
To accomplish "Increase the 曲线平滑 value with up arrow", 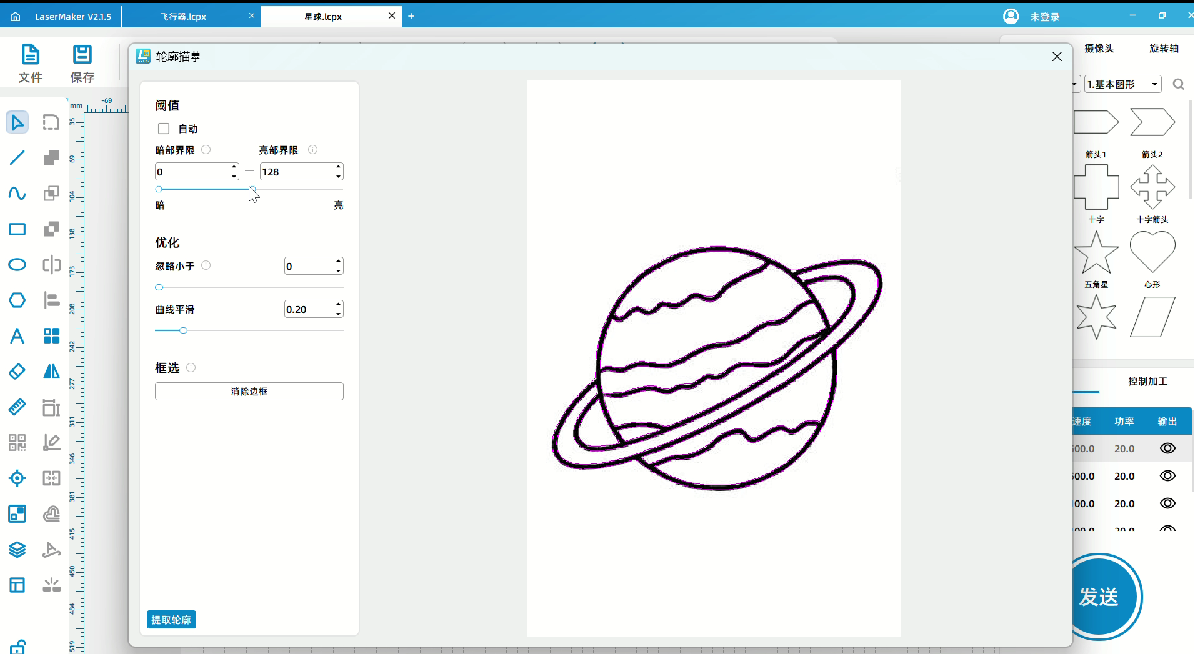I will 339,305.
